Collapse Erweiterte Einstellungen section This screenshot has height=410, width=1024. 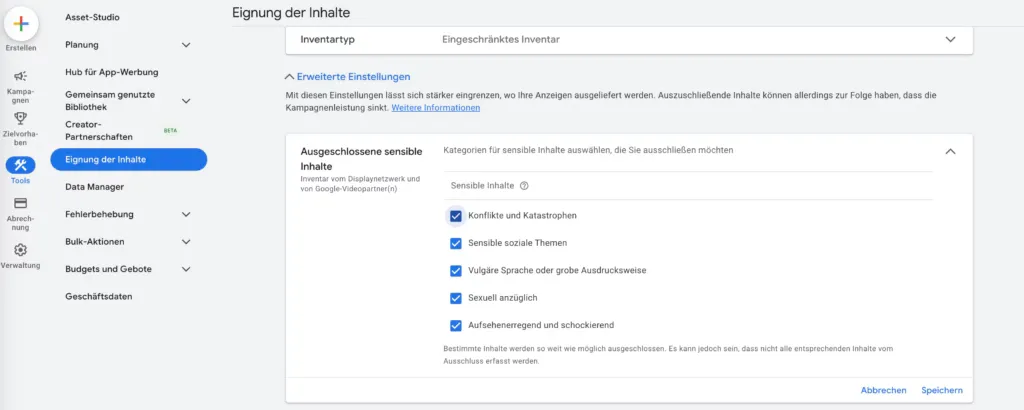click(348, 77)
